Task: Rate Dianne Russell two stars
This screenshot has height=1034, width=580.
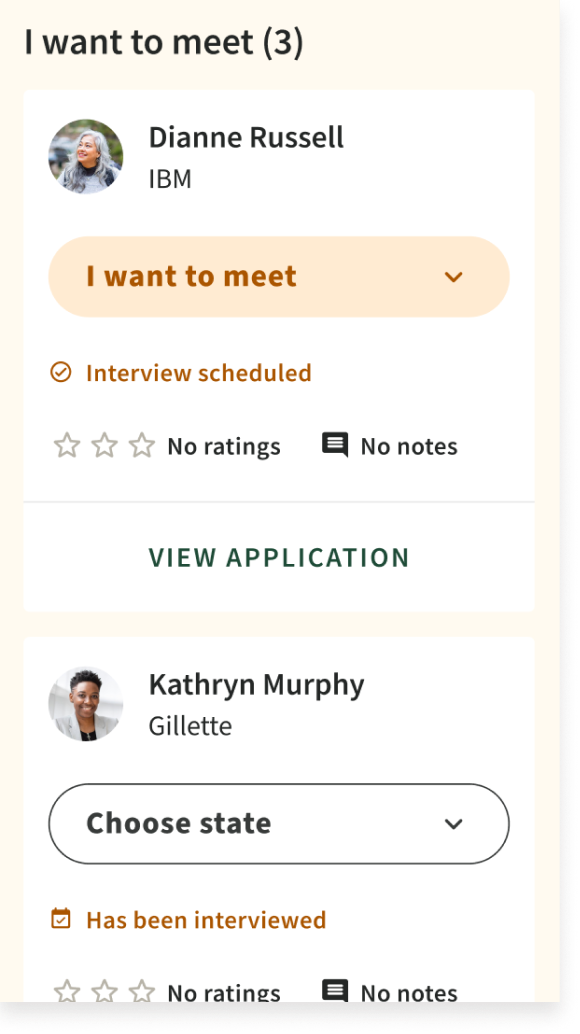Action: pyautogui.click(x=104, y=446)
